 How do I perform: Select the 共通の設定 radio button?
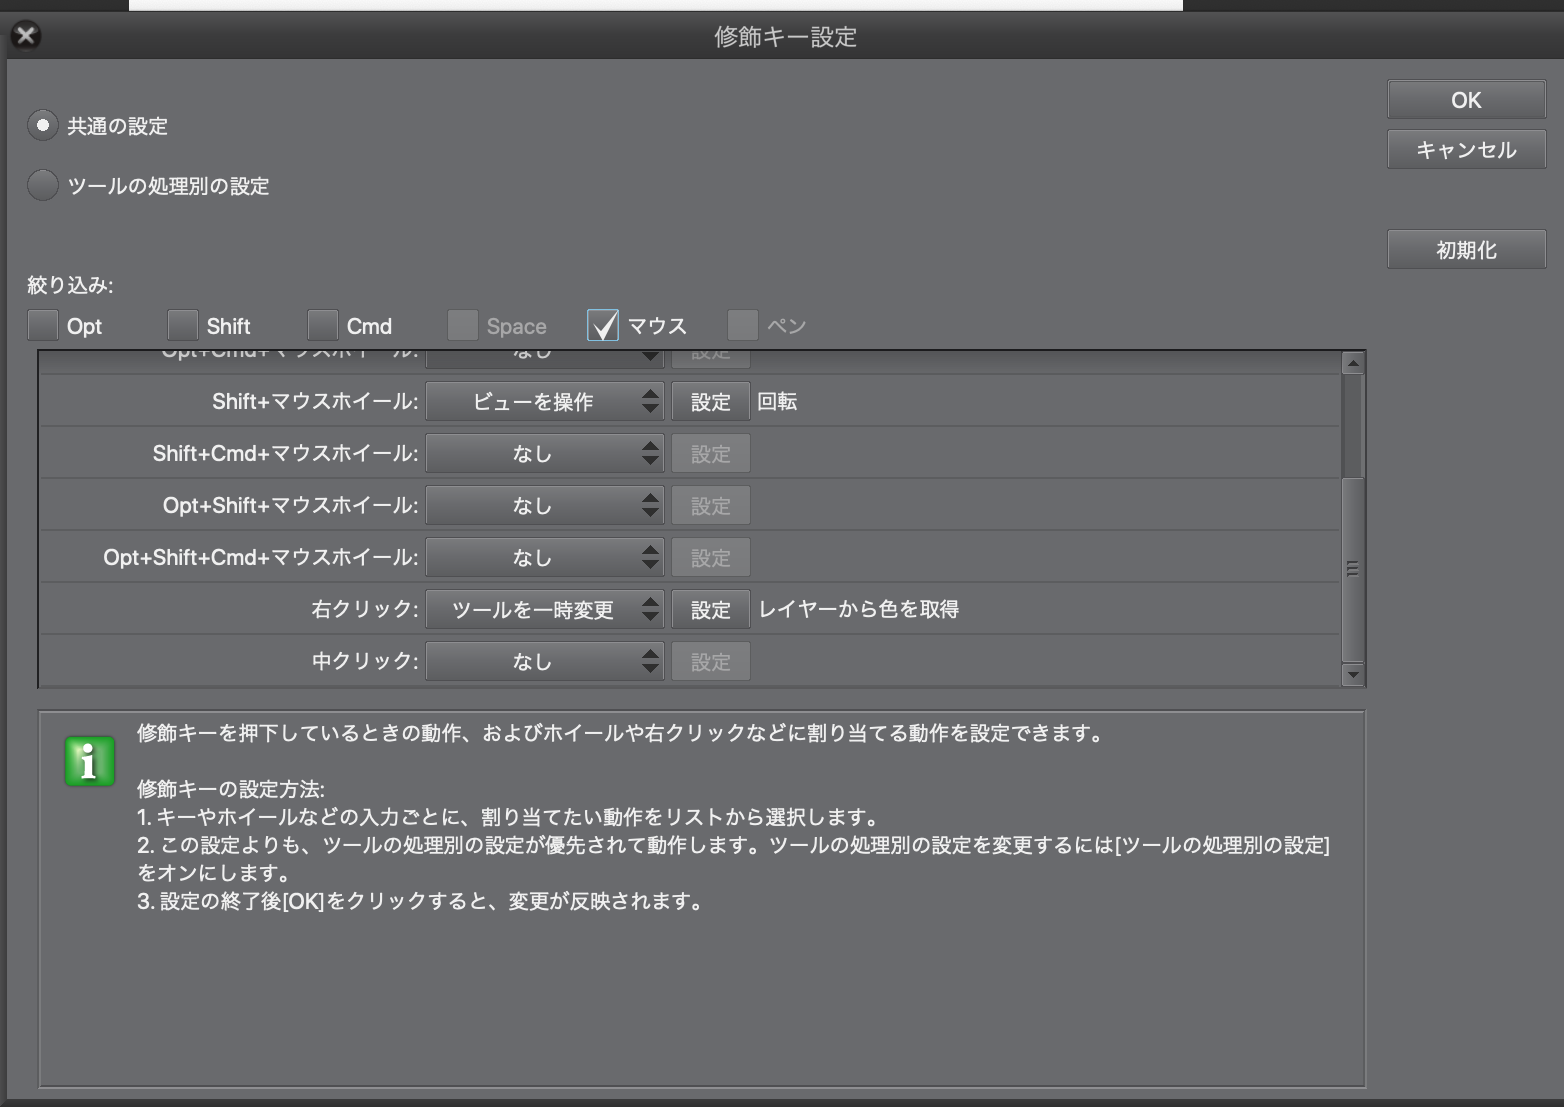[42, 126]
